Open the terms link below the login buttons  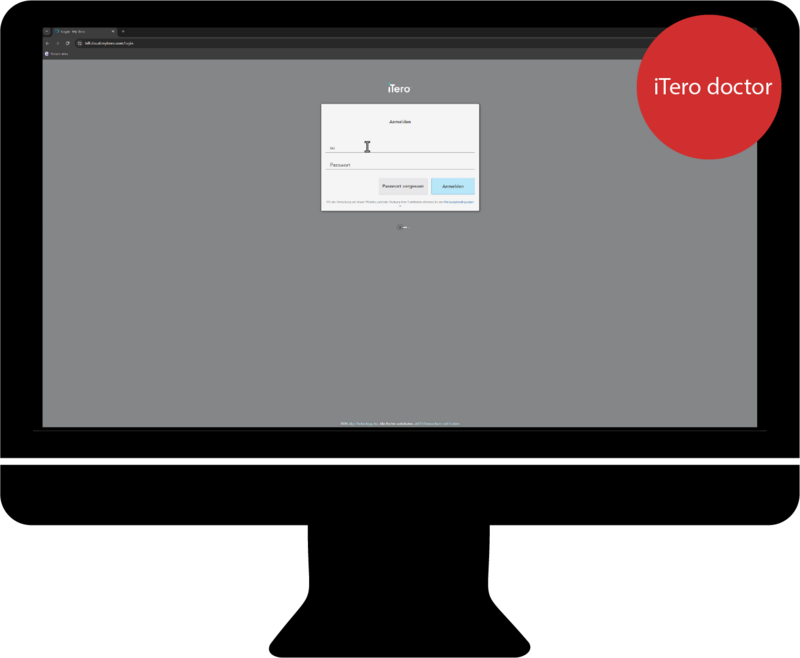(x=458, y=202)
